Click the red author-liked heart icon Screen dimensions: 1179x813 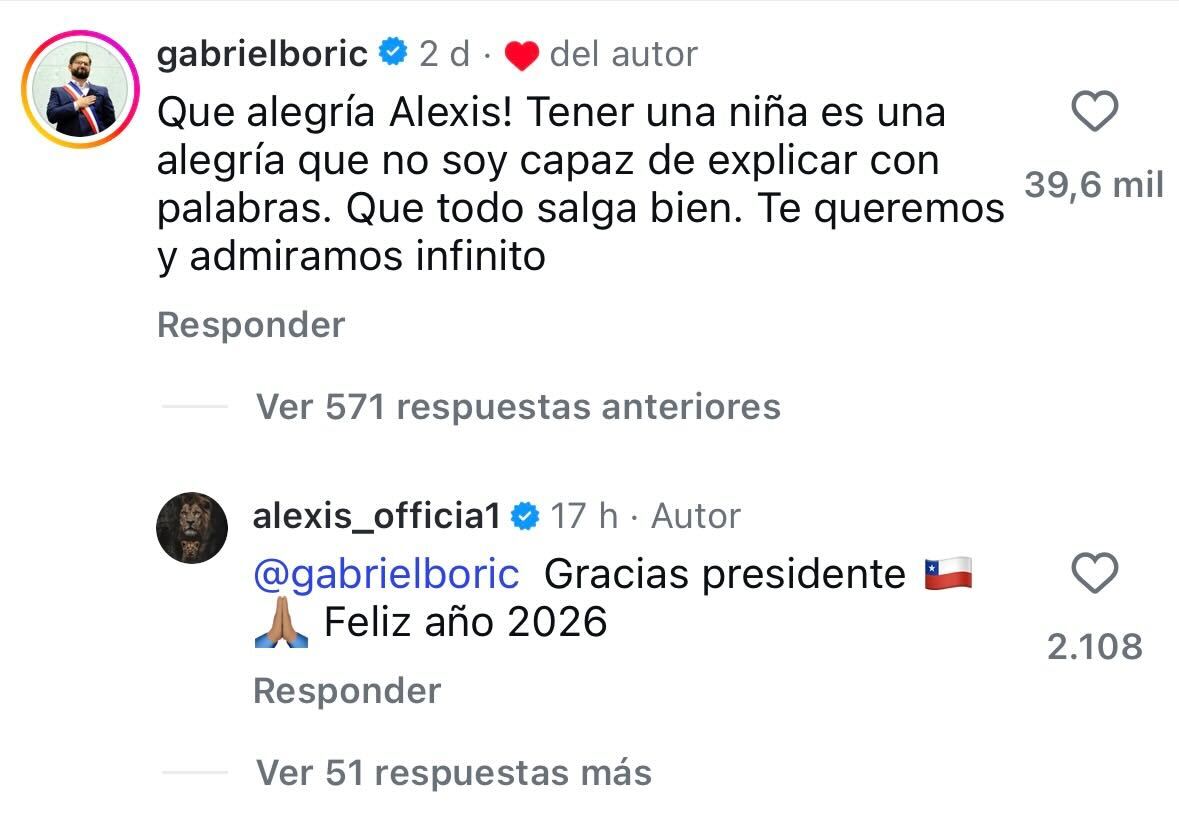pyautogui.click(x=521, y=55)
